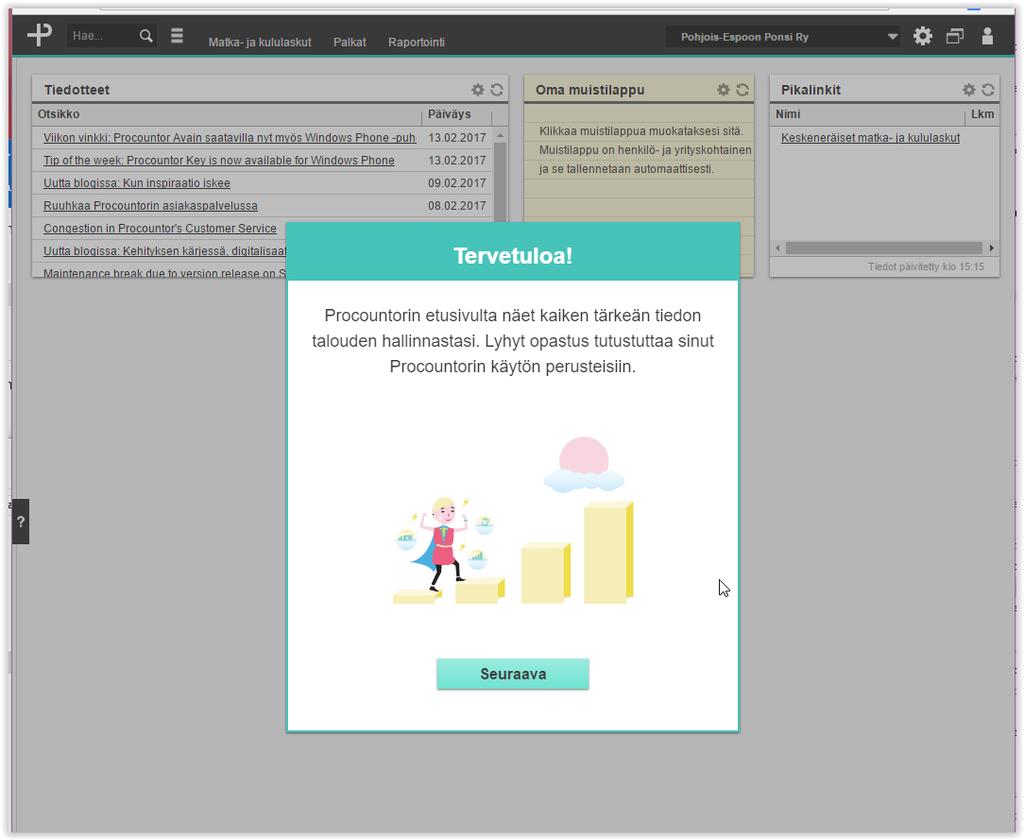Open the Raportointi menu
This screenshot has height=840, width=1024.
point(416,42)
